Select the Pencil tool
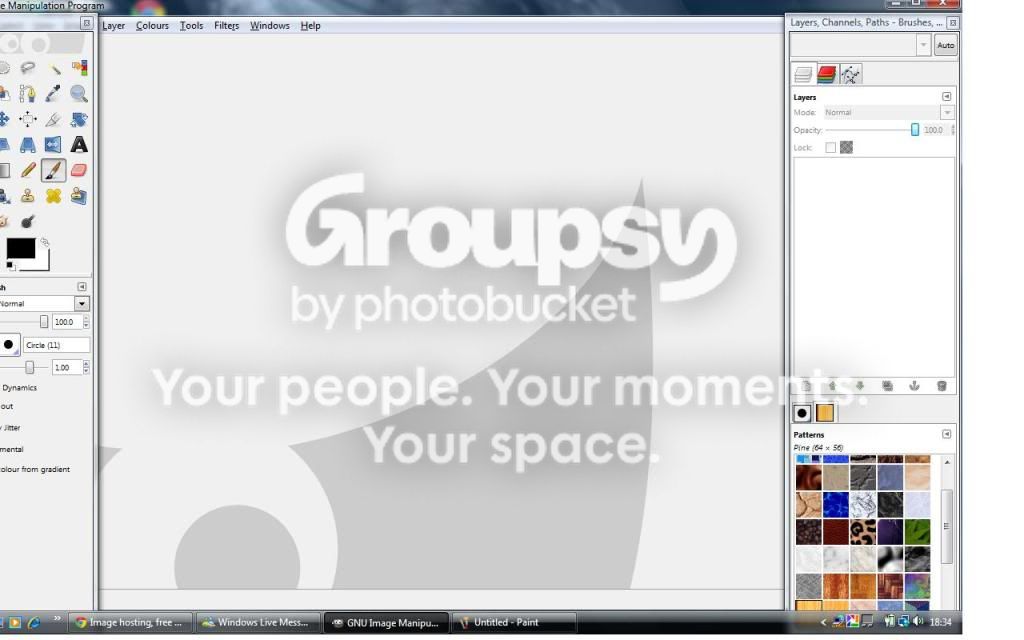 (x=27, y=170)
